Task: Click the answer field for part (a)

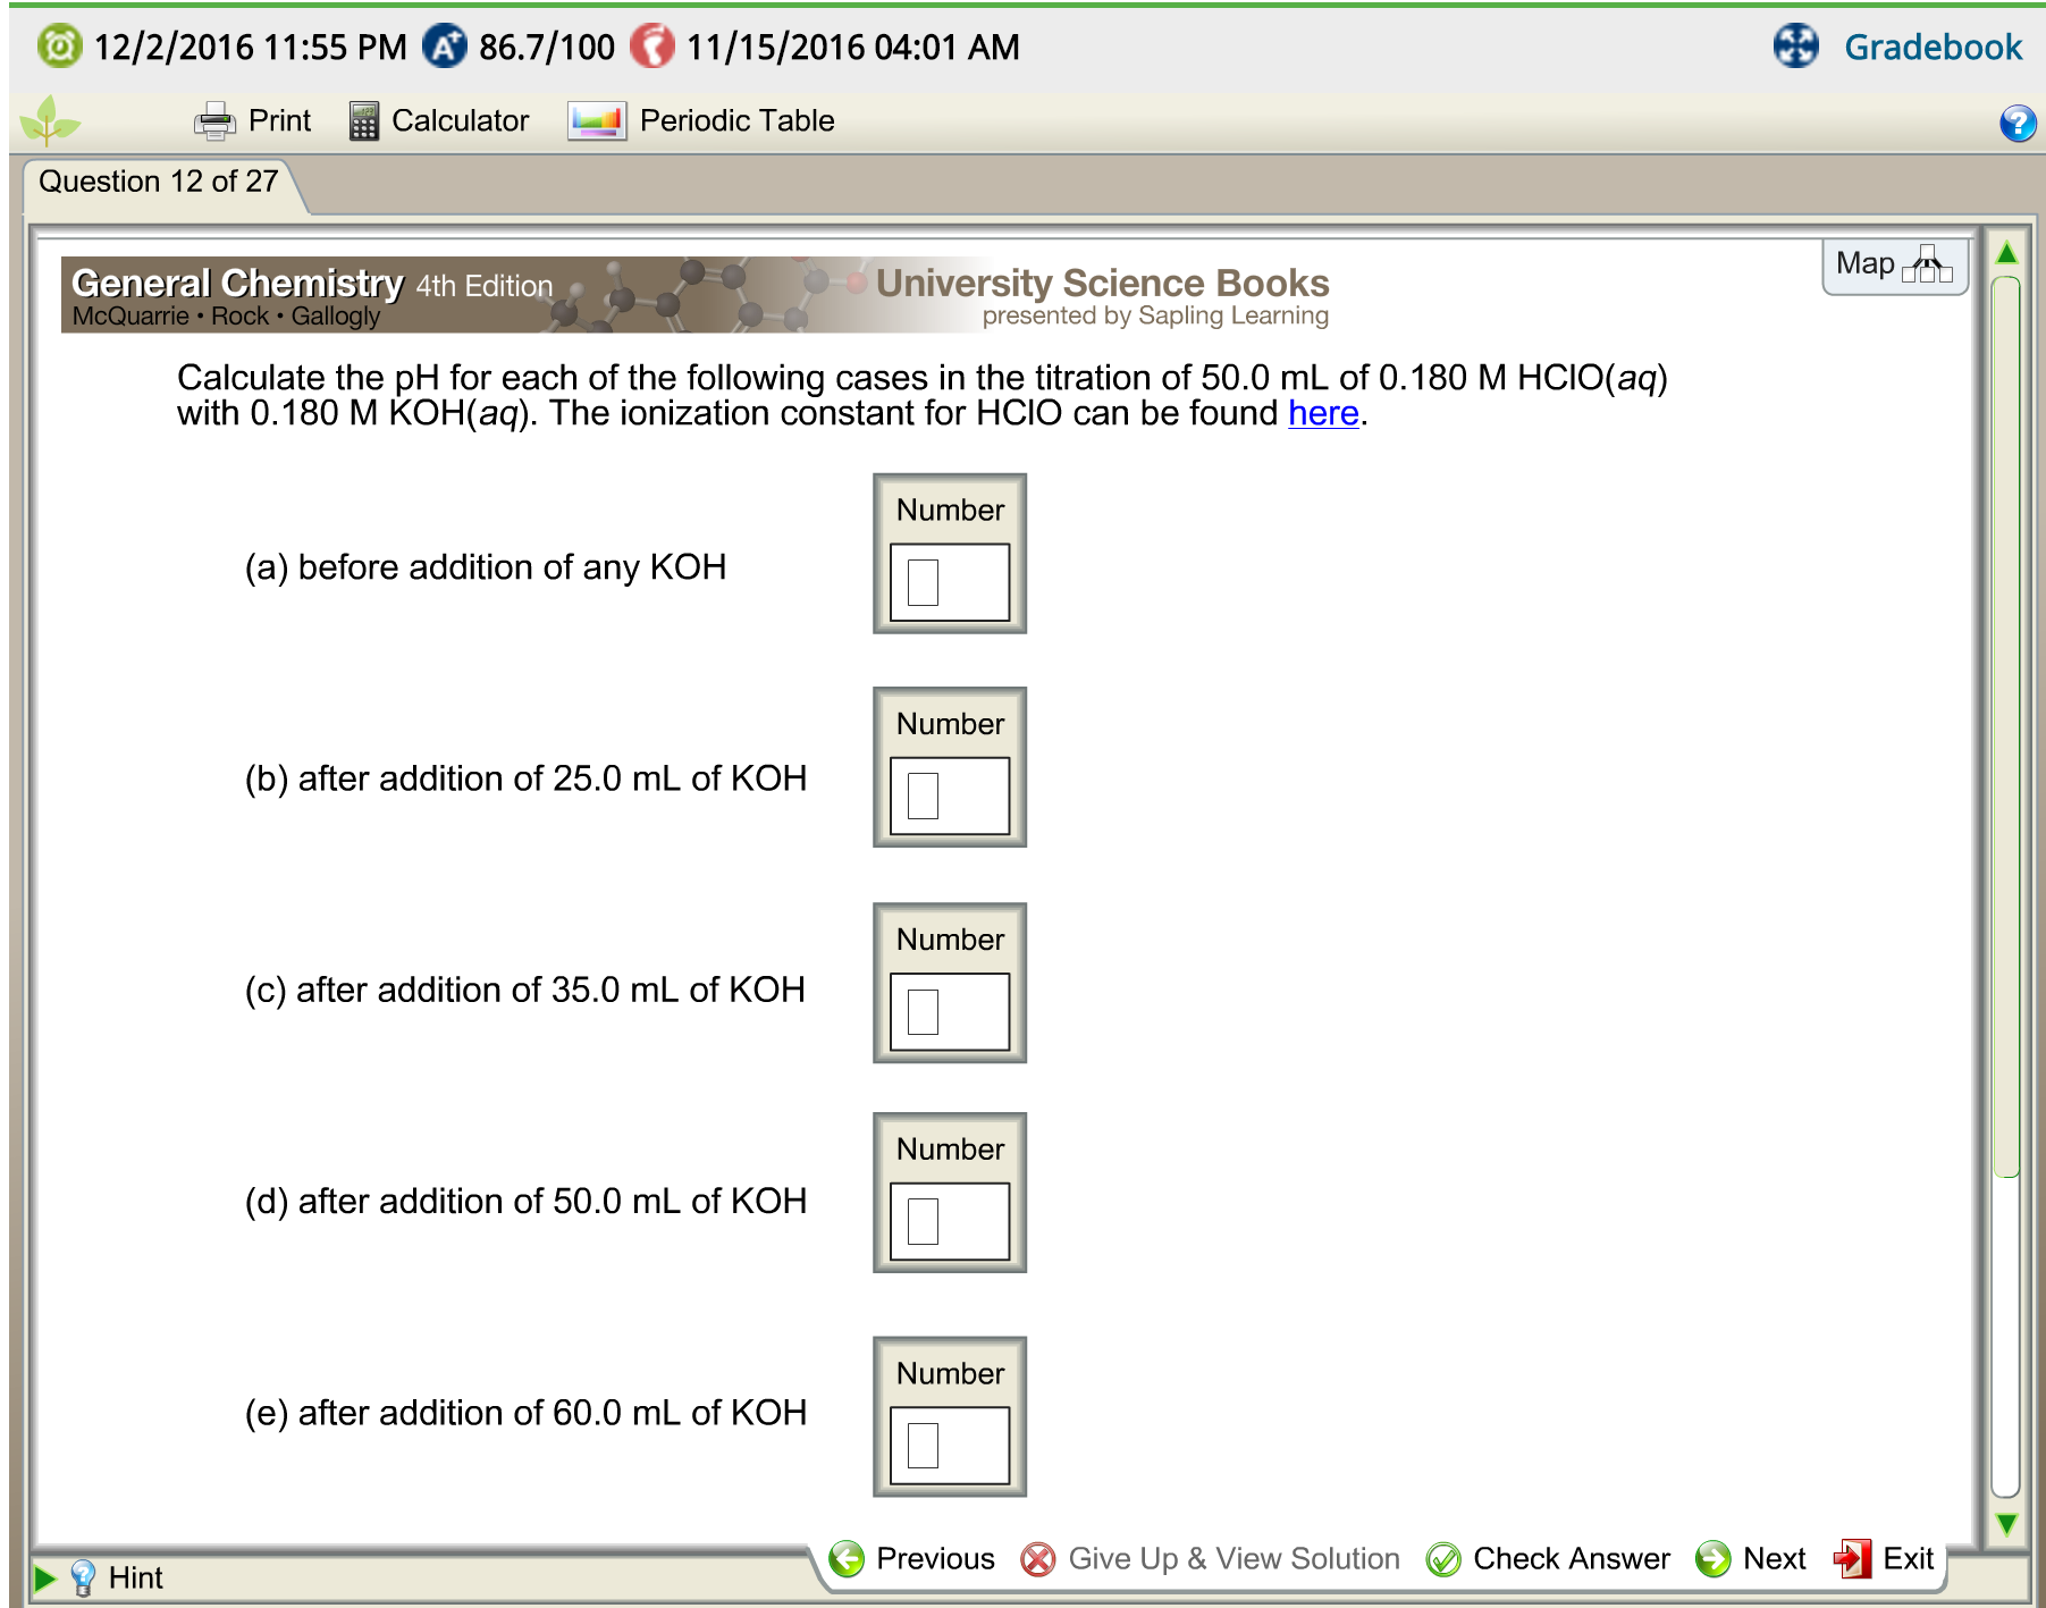Action: pyautogui.click(x=949, y=582)
